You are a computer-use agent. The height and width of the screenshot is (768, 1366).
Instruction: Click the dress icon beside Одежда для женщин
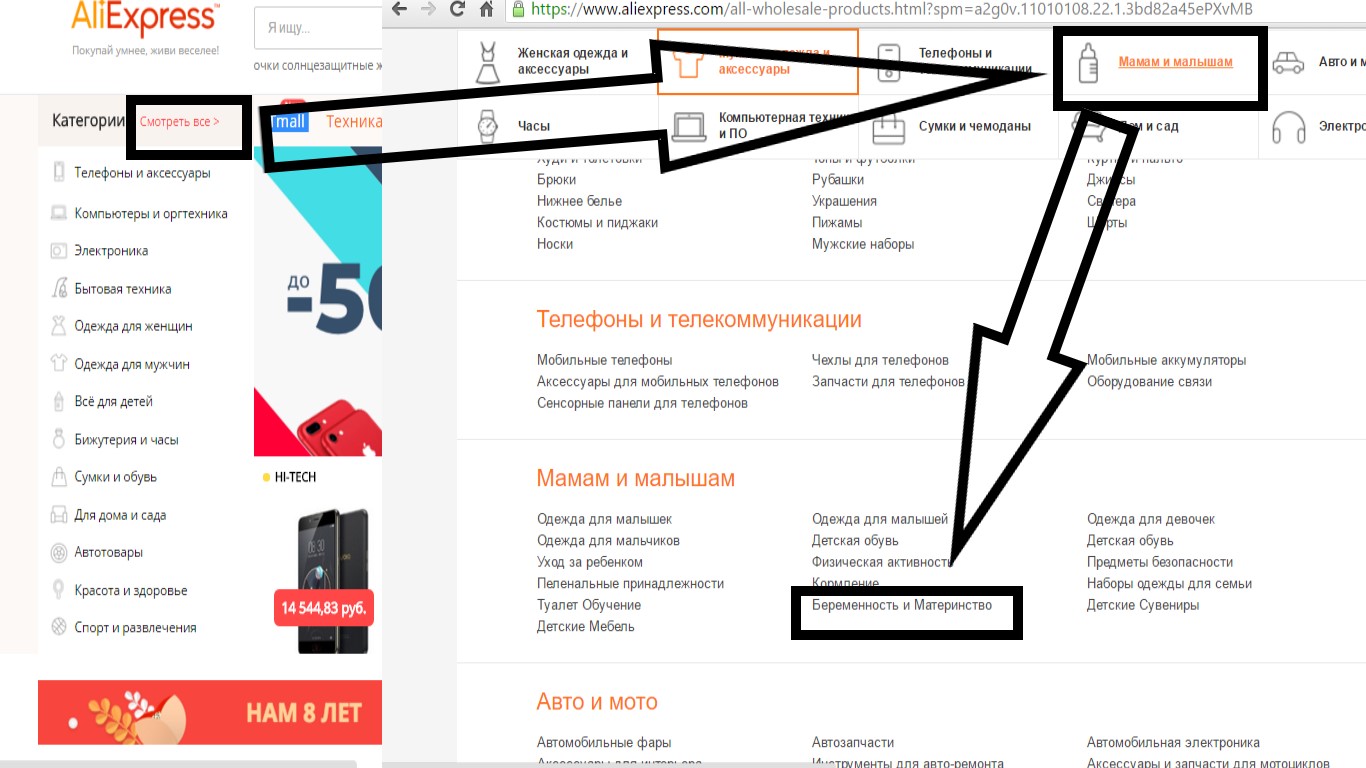click(x=59, y=326)
